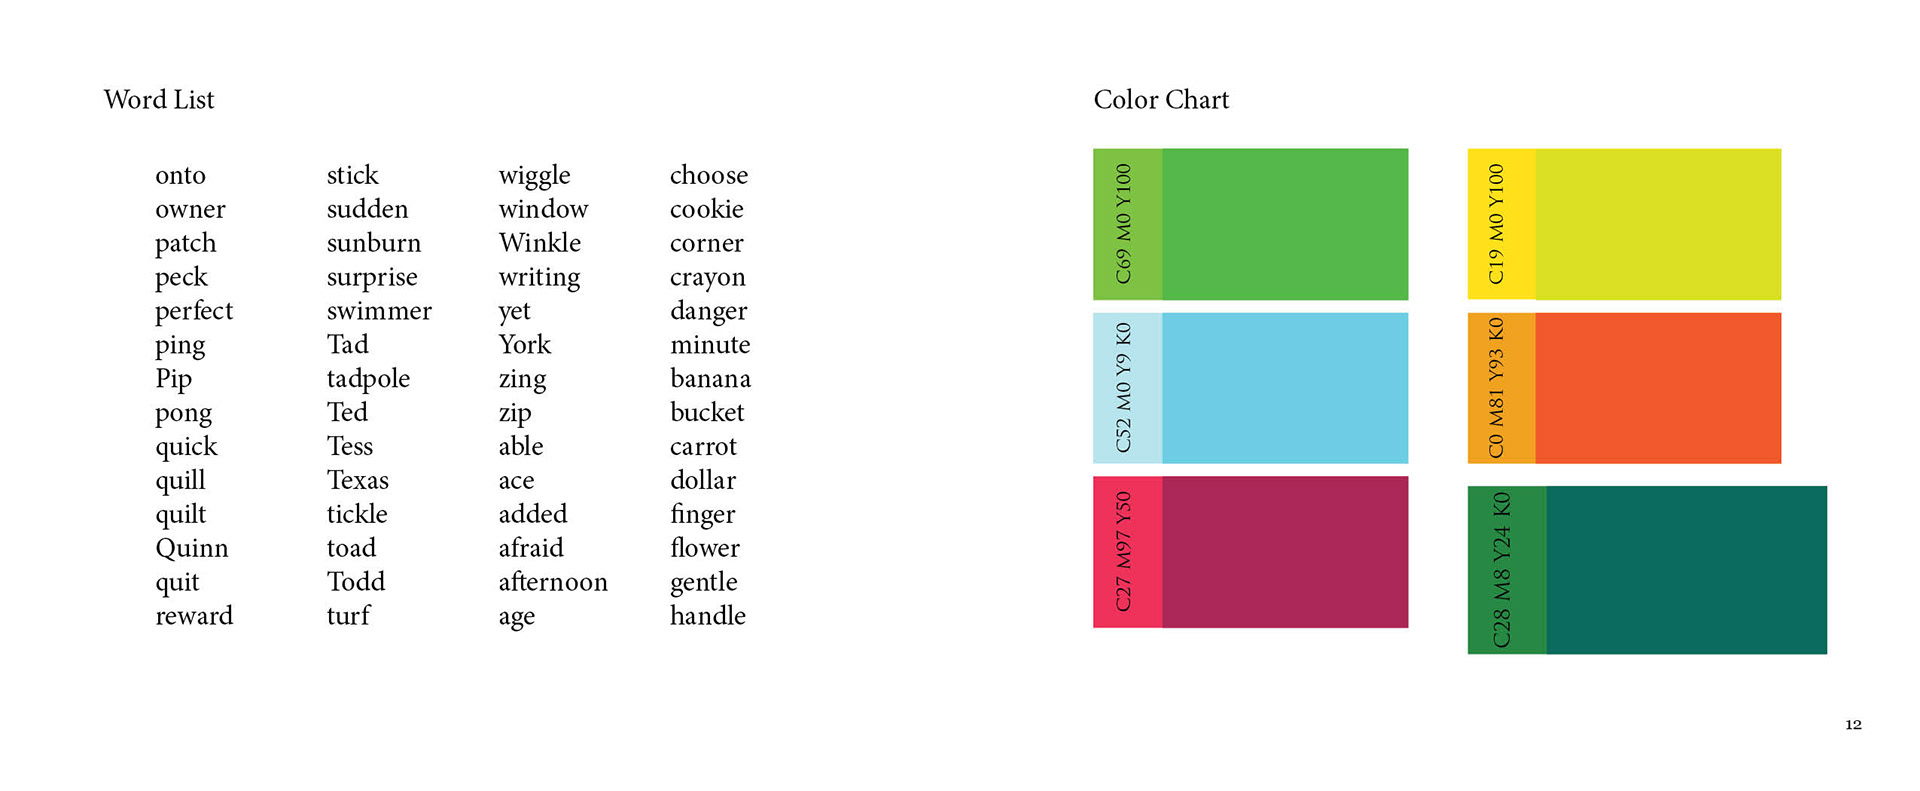Select the word 'Quinn'

192,549
